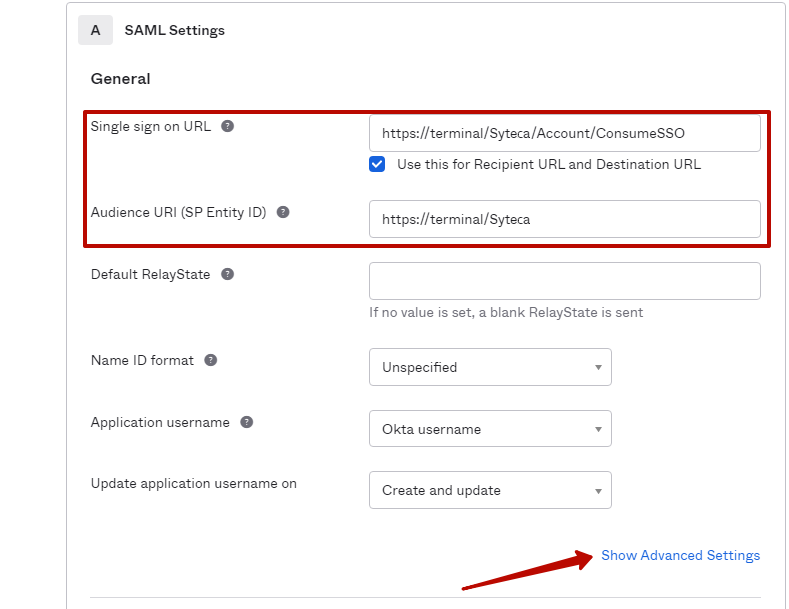Uncheck Use this for Recipient URL checkbox
This screenshot has width=789, height=609.
(377, 164)
